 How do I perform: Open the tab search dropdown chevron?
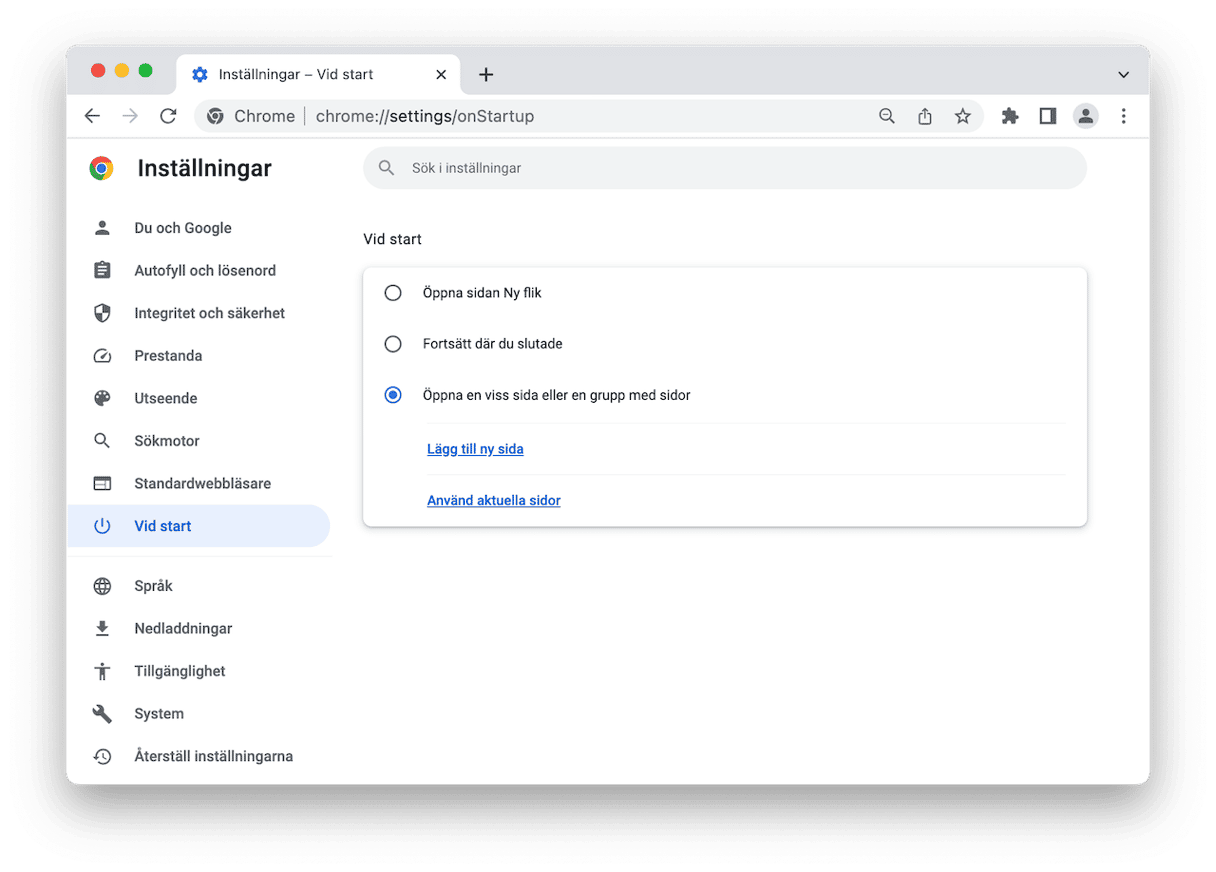pos(1124,75)
